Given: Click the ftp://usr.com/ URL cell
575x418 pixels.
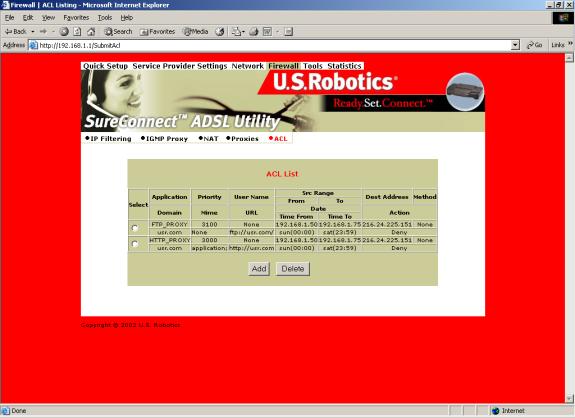Looking at the screenshot, I should (252, 232).
